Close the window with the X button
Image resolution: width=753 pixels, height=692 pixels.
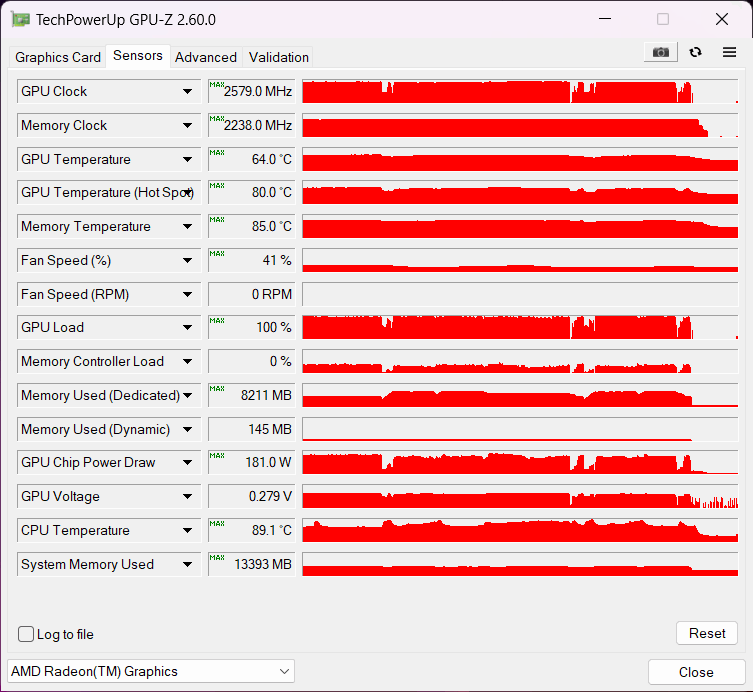coord(722,19)
